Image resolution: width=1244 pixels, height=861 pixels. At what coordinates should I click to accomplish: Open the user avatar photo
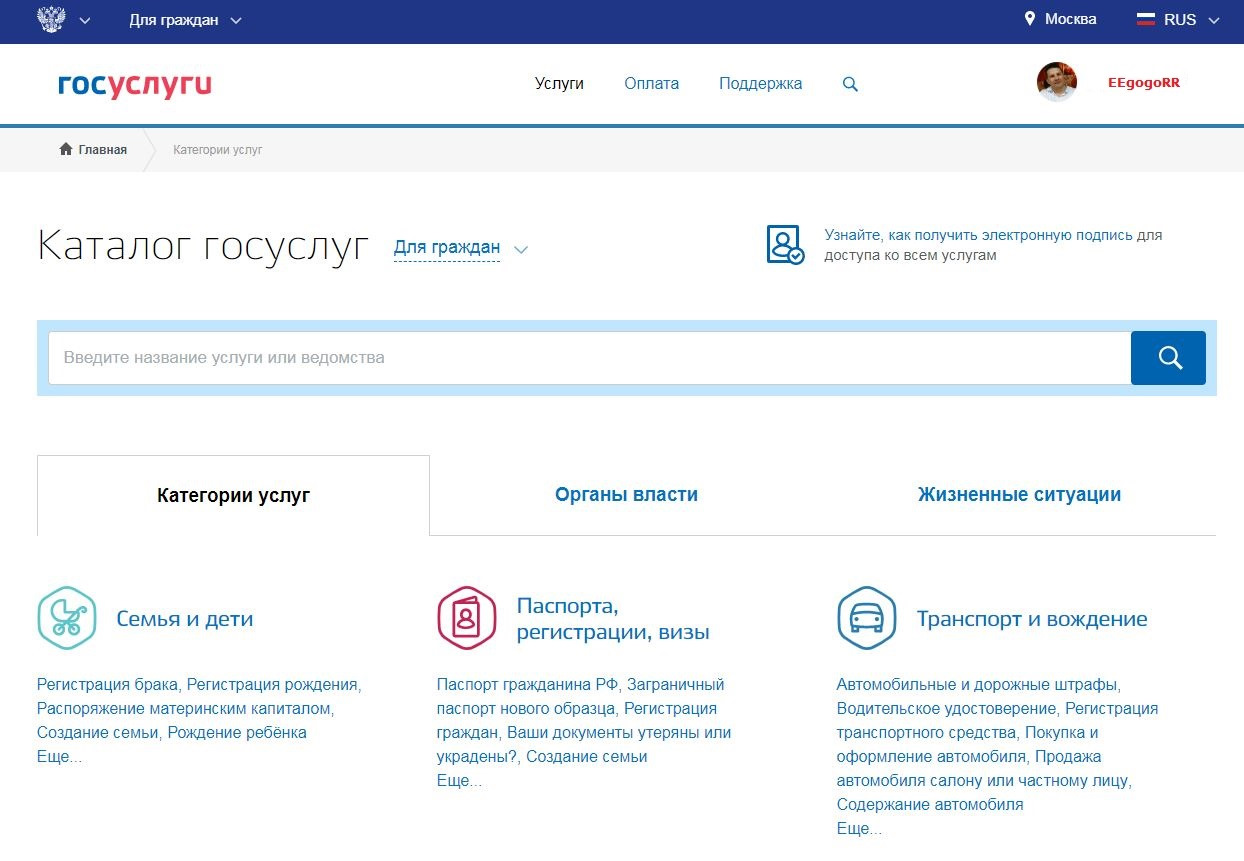(1057, 82)
